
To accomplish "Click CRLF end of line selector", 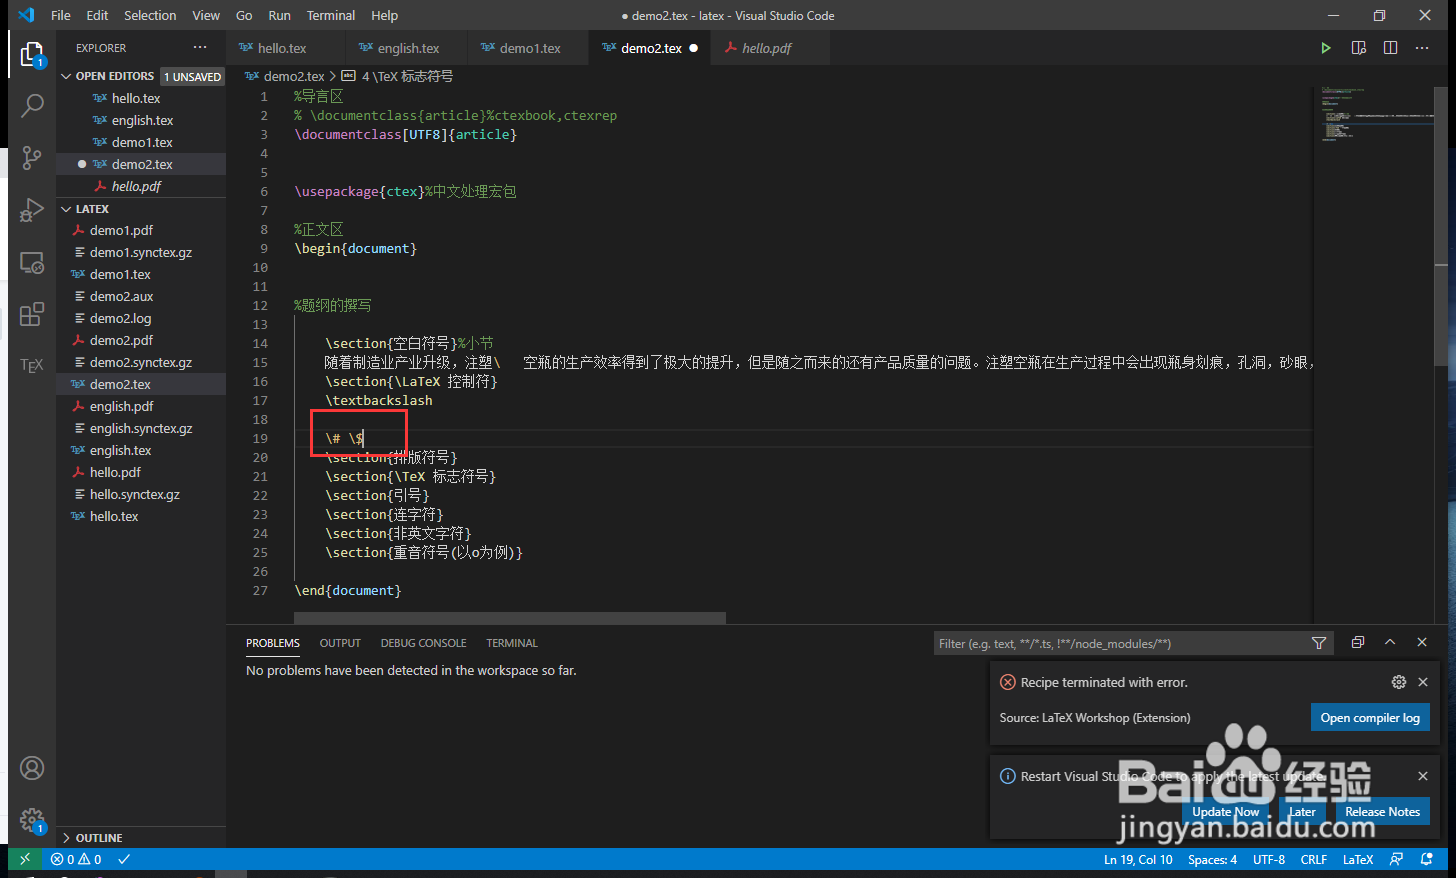I will pyautogui.click(x=1313, y=859).
